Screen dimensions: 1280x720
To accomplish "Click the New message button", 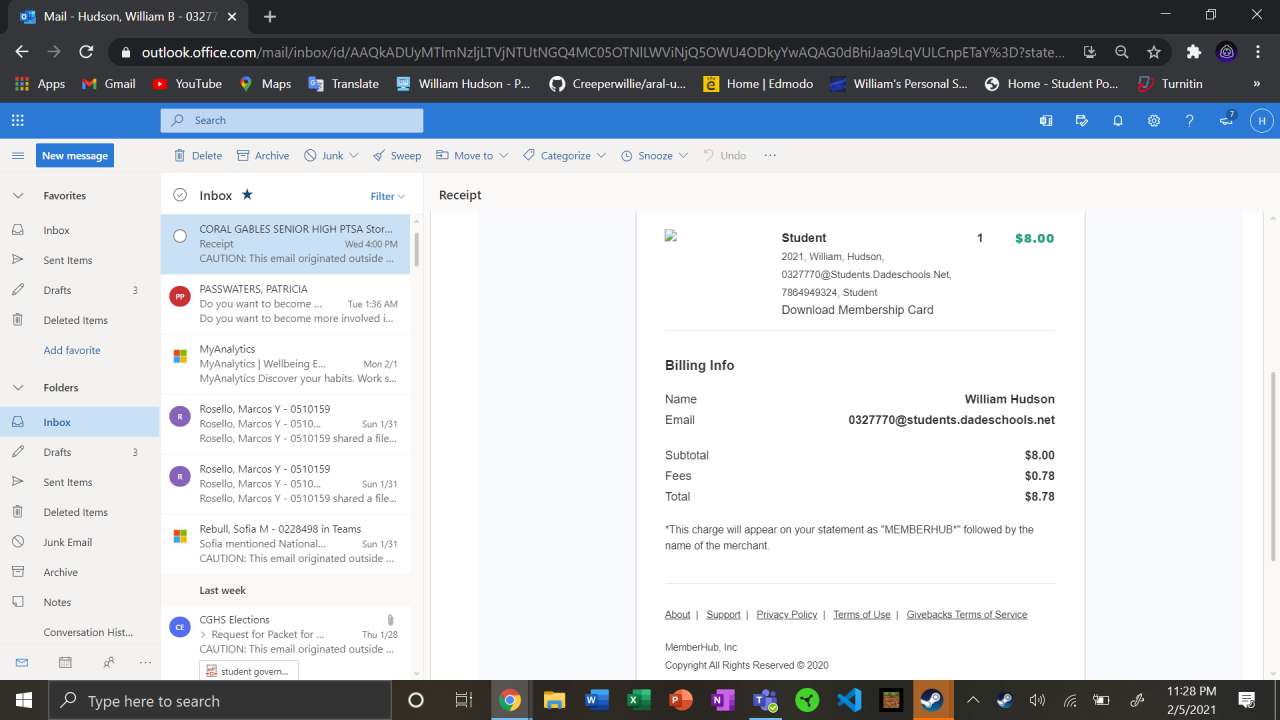I will 75,156.
